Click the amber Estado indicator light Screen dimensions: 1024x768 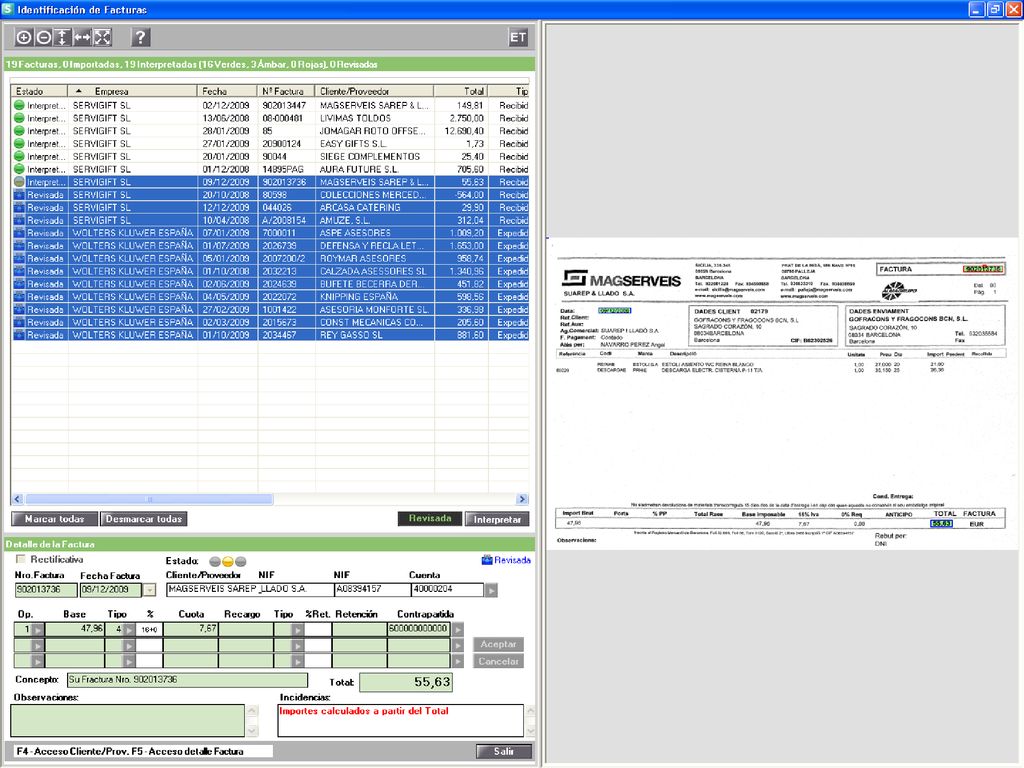pos(228,562)
